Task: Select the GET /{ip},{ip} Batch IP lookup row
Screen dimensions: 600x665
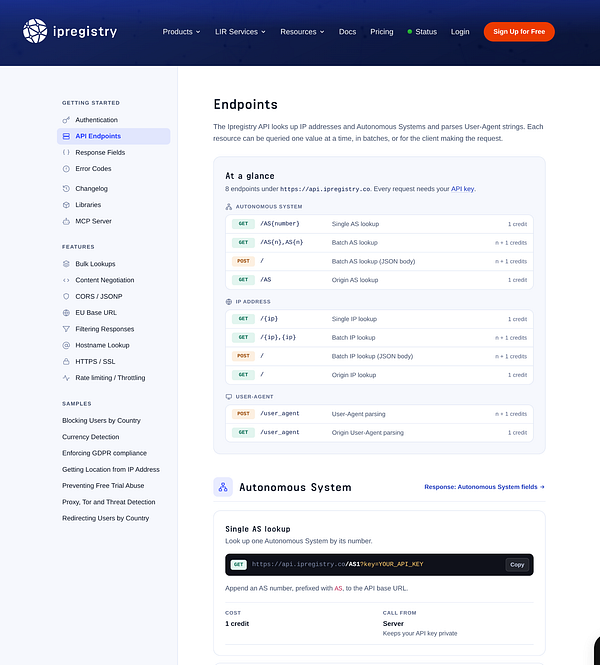Action: click(379, 338)
